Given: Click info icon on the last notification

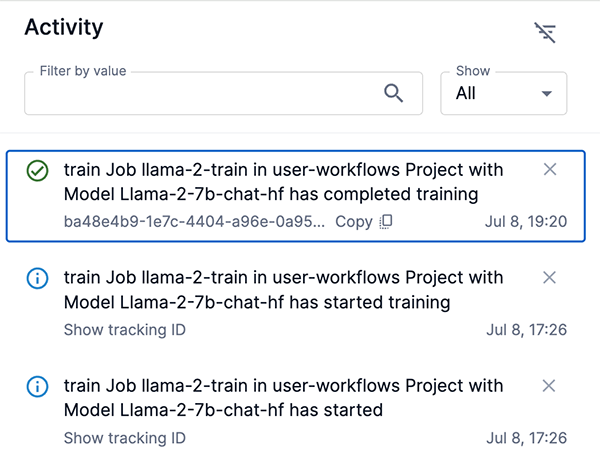Looking at the screenshot, I should click(37, 387).
